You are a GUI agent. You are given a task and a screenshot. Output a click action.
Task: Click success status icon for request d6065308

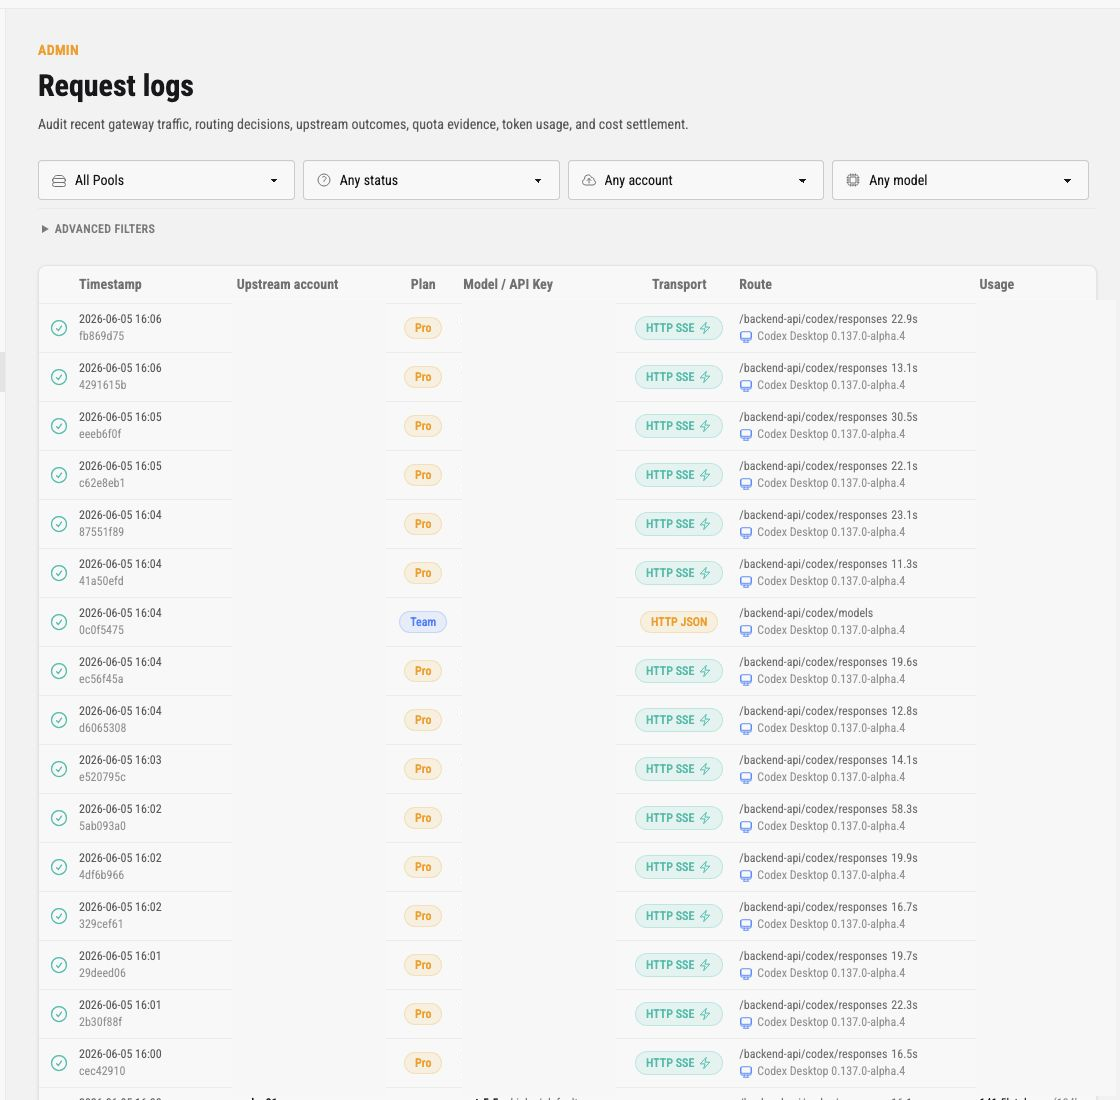pos(59,720)
